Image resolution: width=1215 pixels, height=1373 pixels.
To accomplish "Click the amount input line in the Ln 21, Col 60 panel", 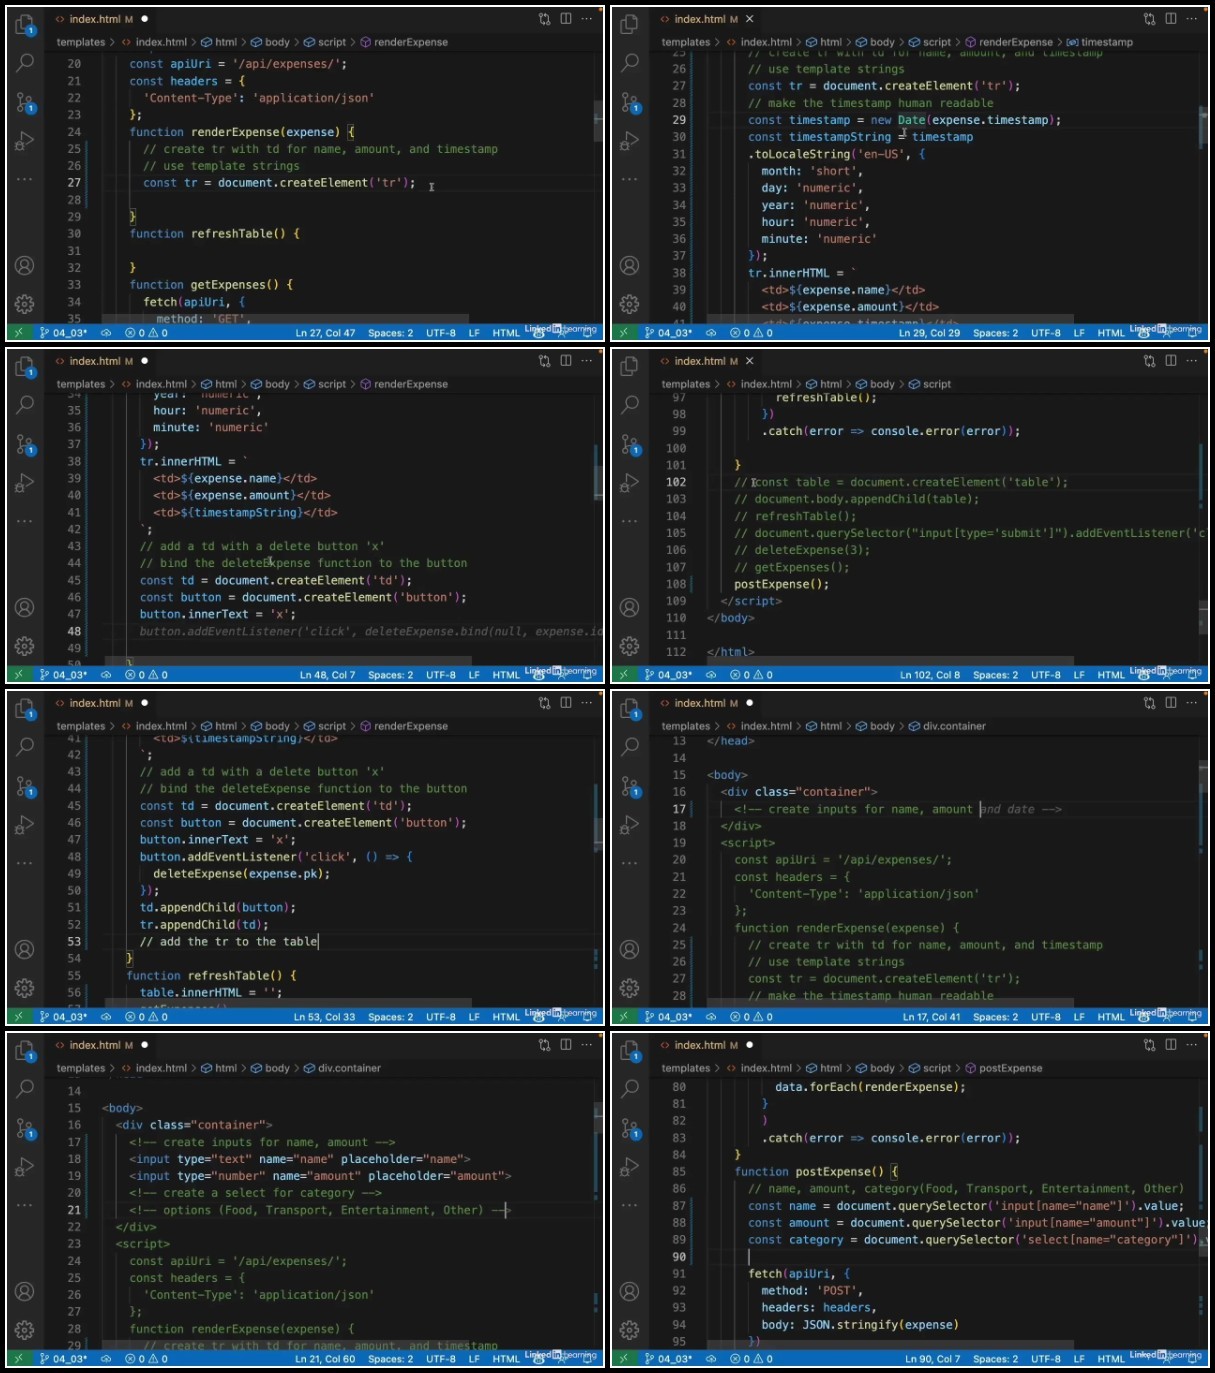I will [320, 1176].
